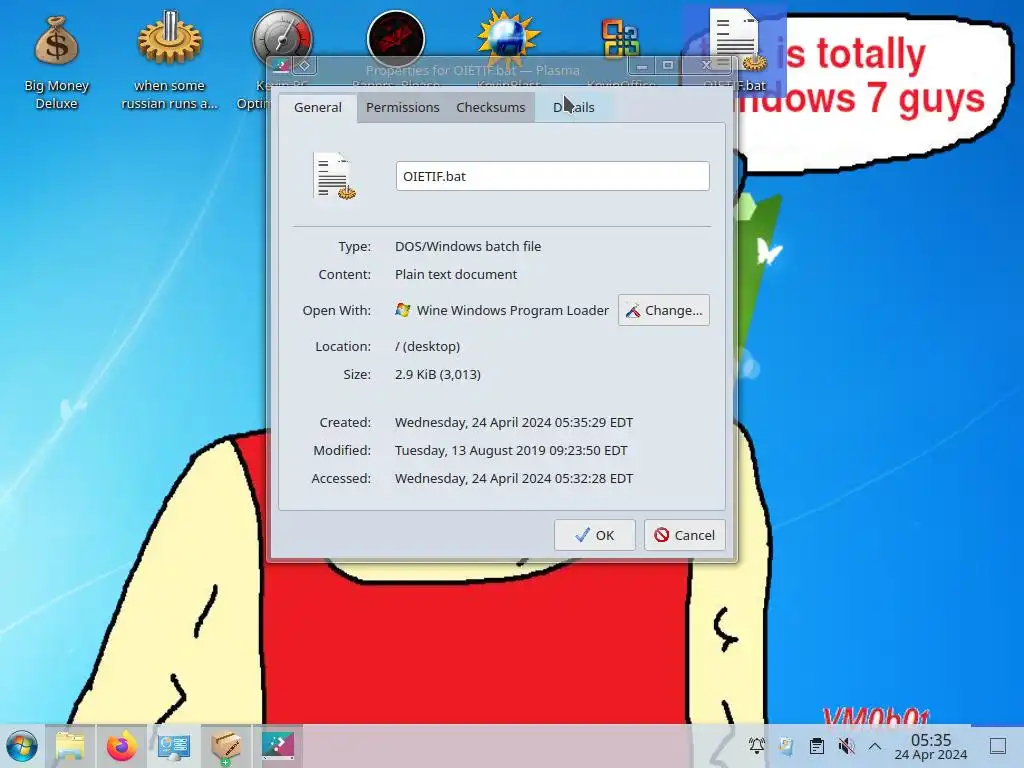Launch Firefox from the taskbar
This screenshot has height=768, width=1024.
[x=122, y=746]
